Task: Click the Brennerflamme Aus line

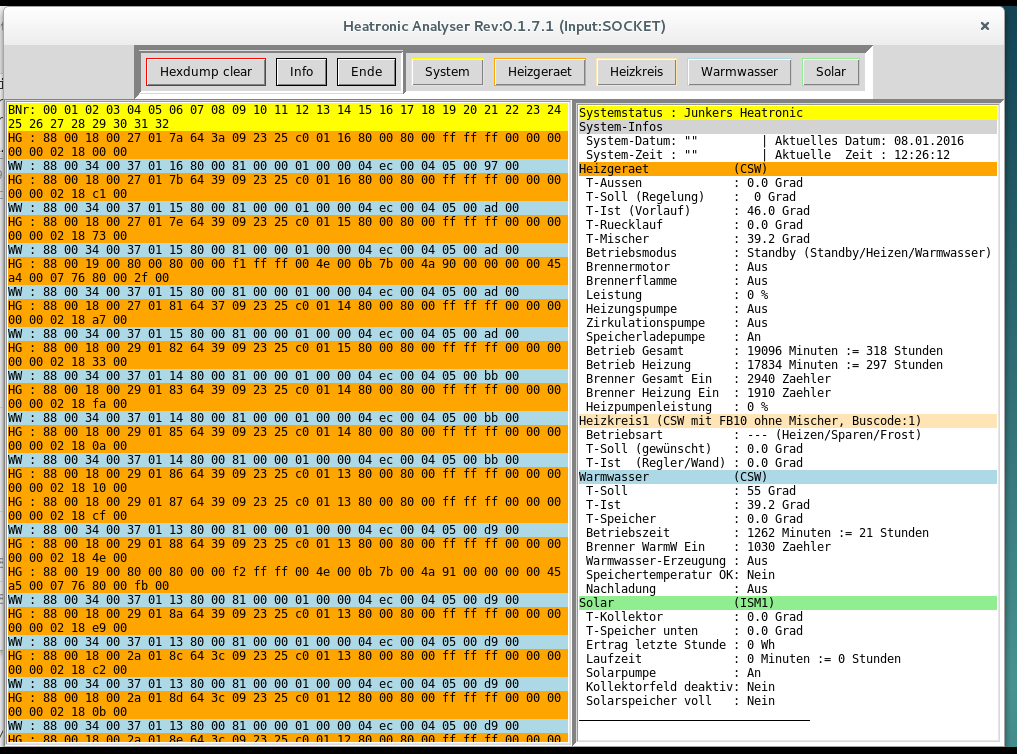Action: tap(676, 281)
